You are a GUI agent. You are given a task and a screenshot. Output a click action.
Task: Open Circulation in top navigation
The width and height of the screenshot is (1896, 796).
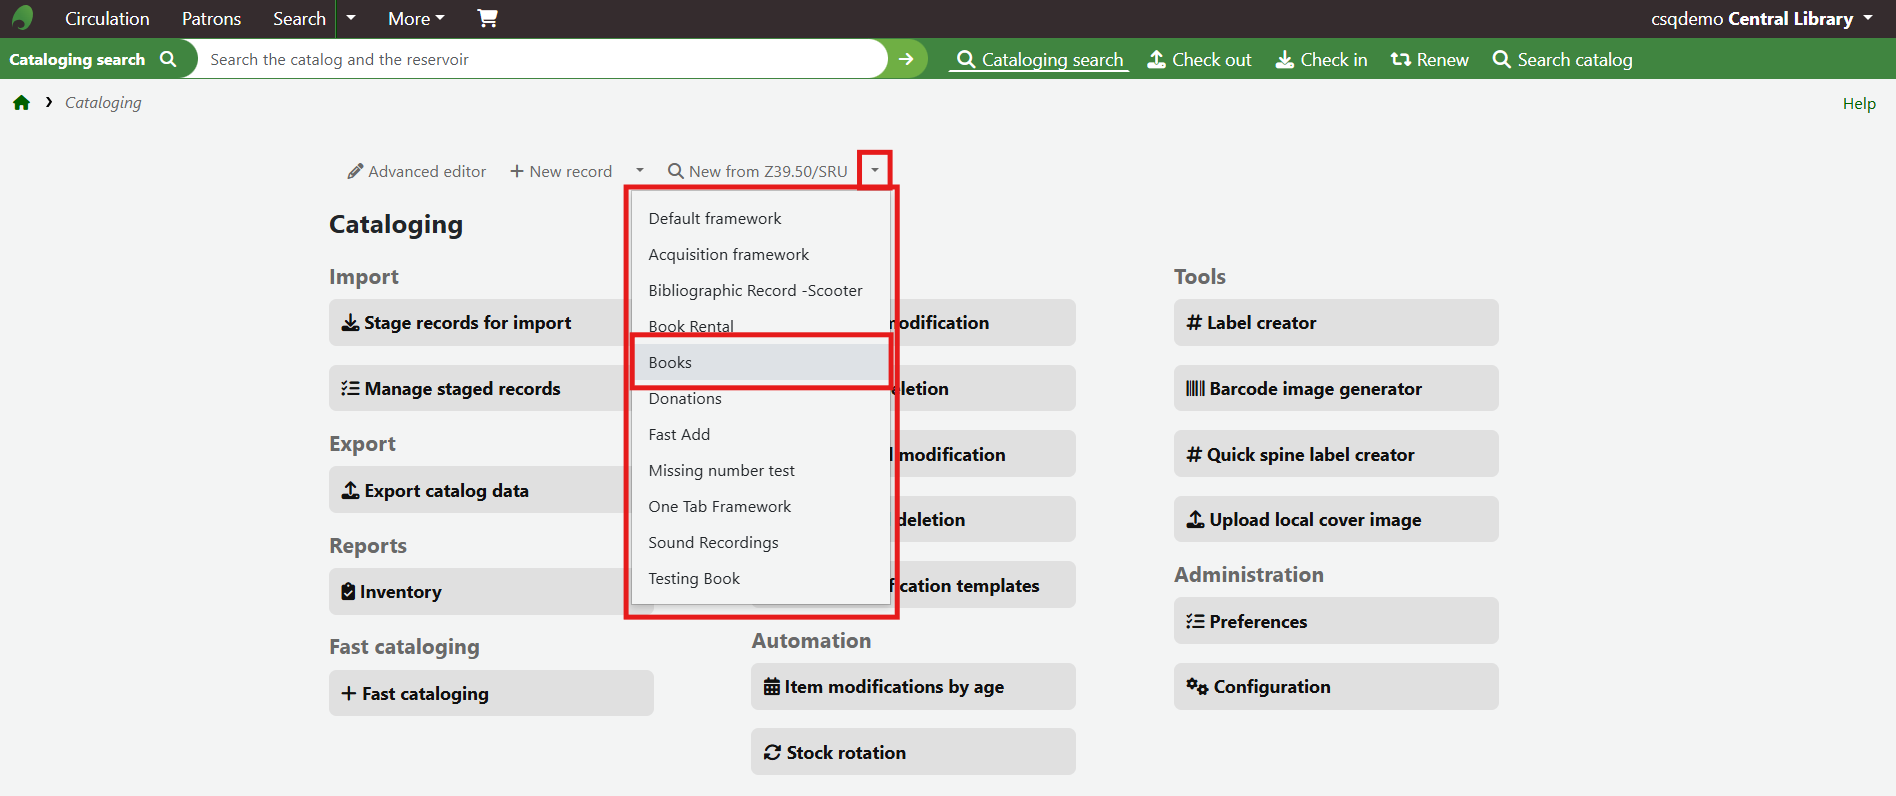[x=107, y=19]
